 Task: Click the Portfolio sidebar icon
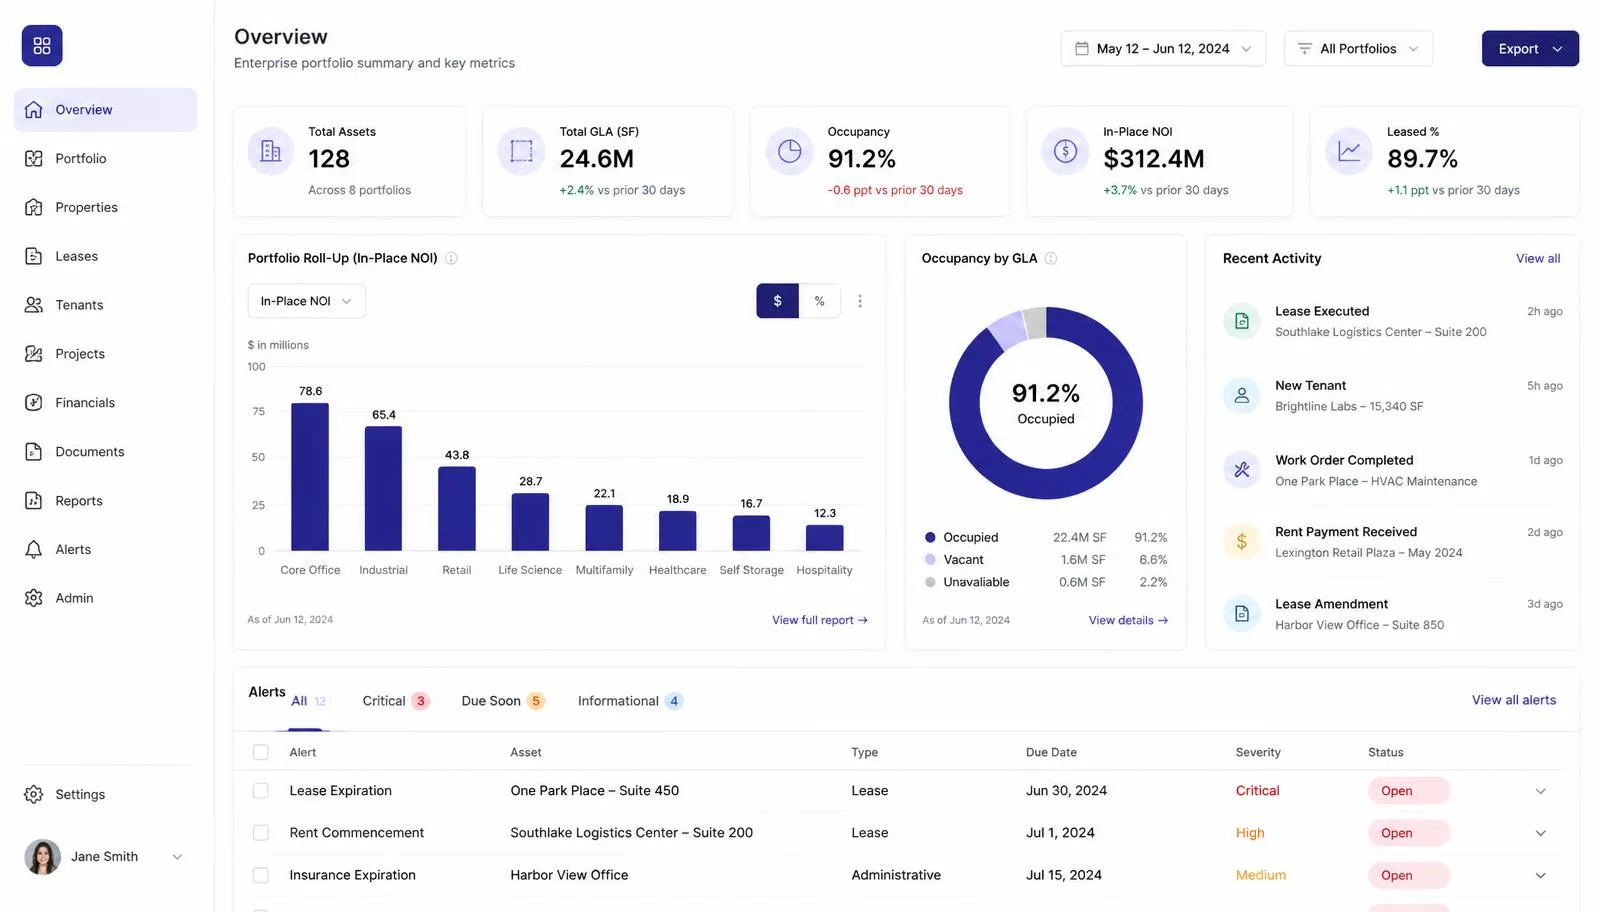click(34, 159)
